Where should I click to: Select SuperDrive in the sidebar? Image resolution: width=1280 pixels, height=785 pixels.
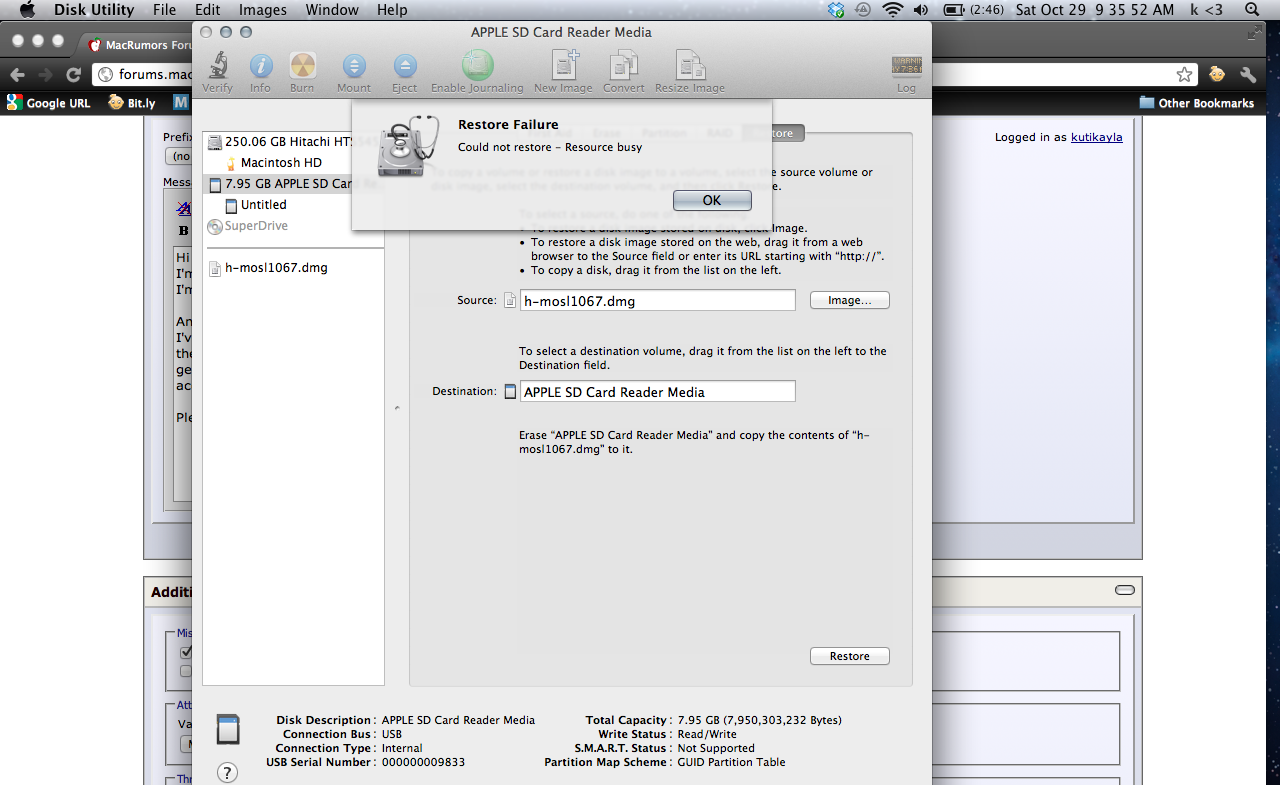[247, 225]
